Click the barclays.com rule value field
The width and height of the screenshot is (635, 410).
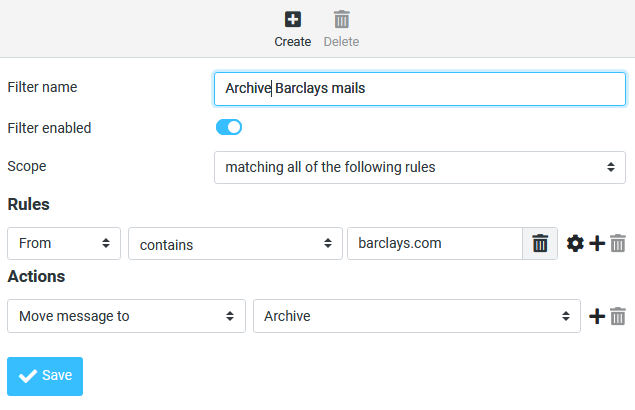pyautogui.click(x=434, y=243)
